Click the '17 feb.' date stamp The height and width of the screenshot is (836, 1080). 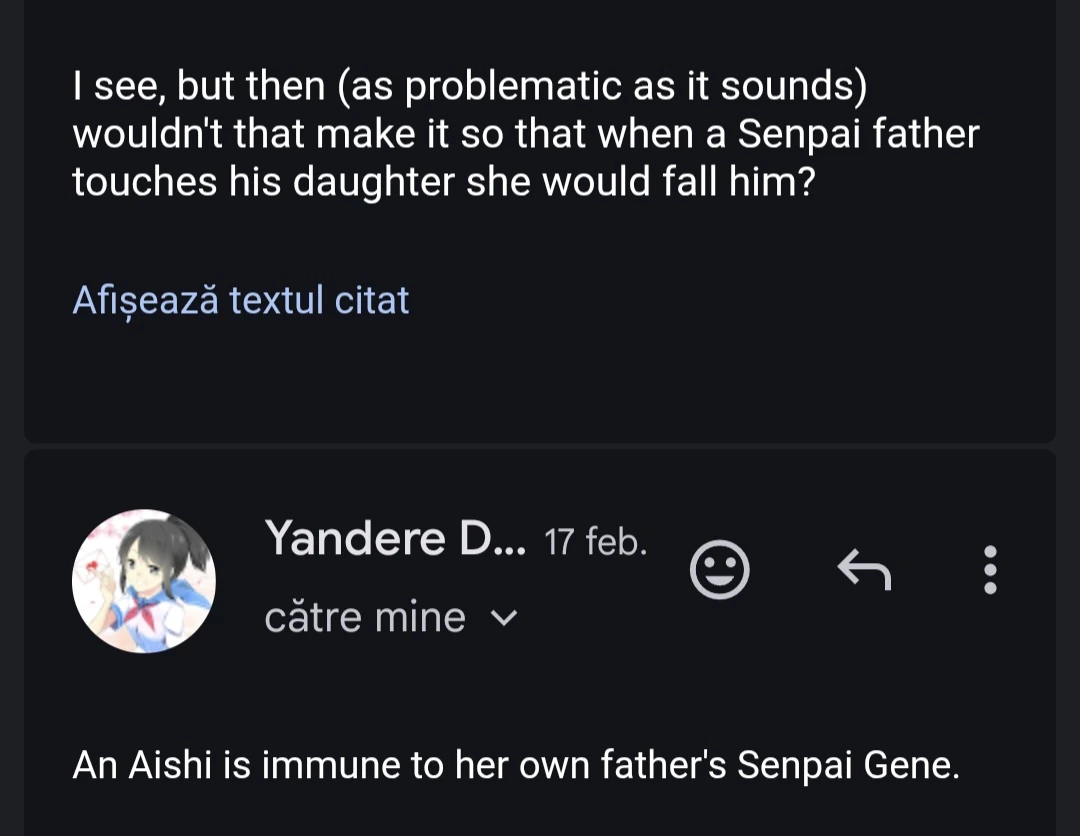pyautogui.click(x=596, y=543)
